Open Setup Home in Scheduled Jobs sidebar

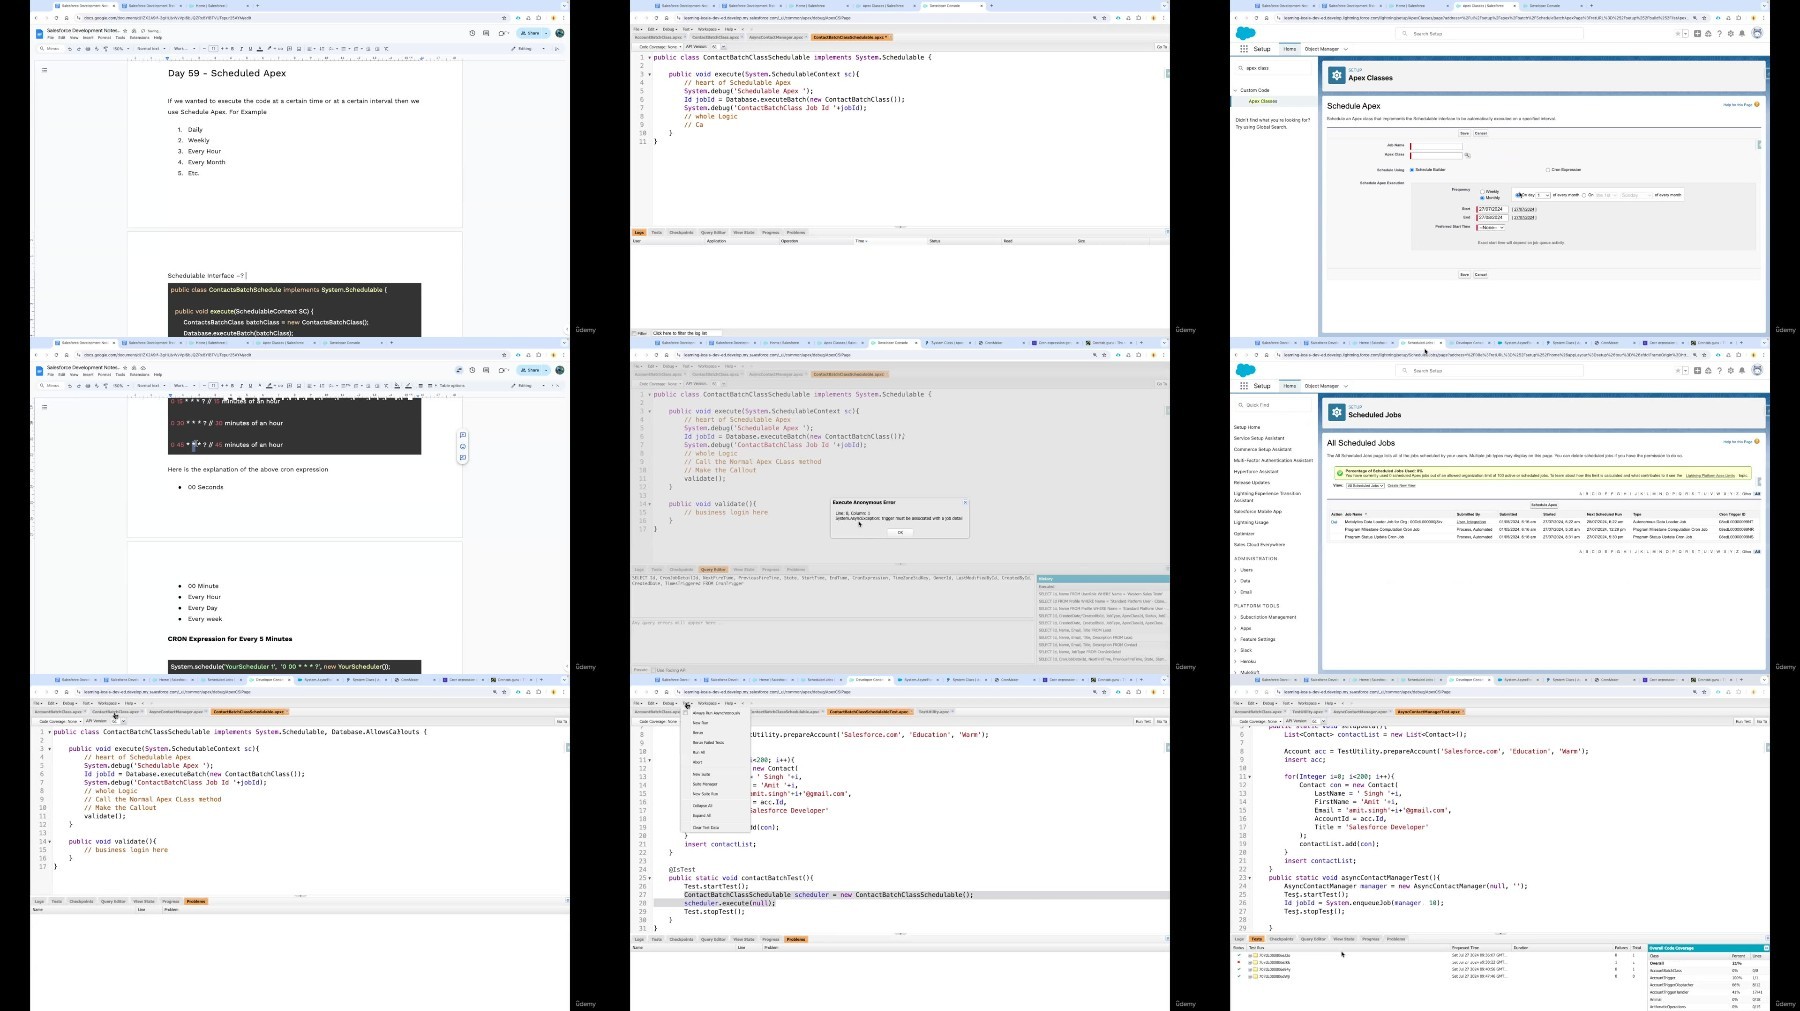pos(1247,427)
